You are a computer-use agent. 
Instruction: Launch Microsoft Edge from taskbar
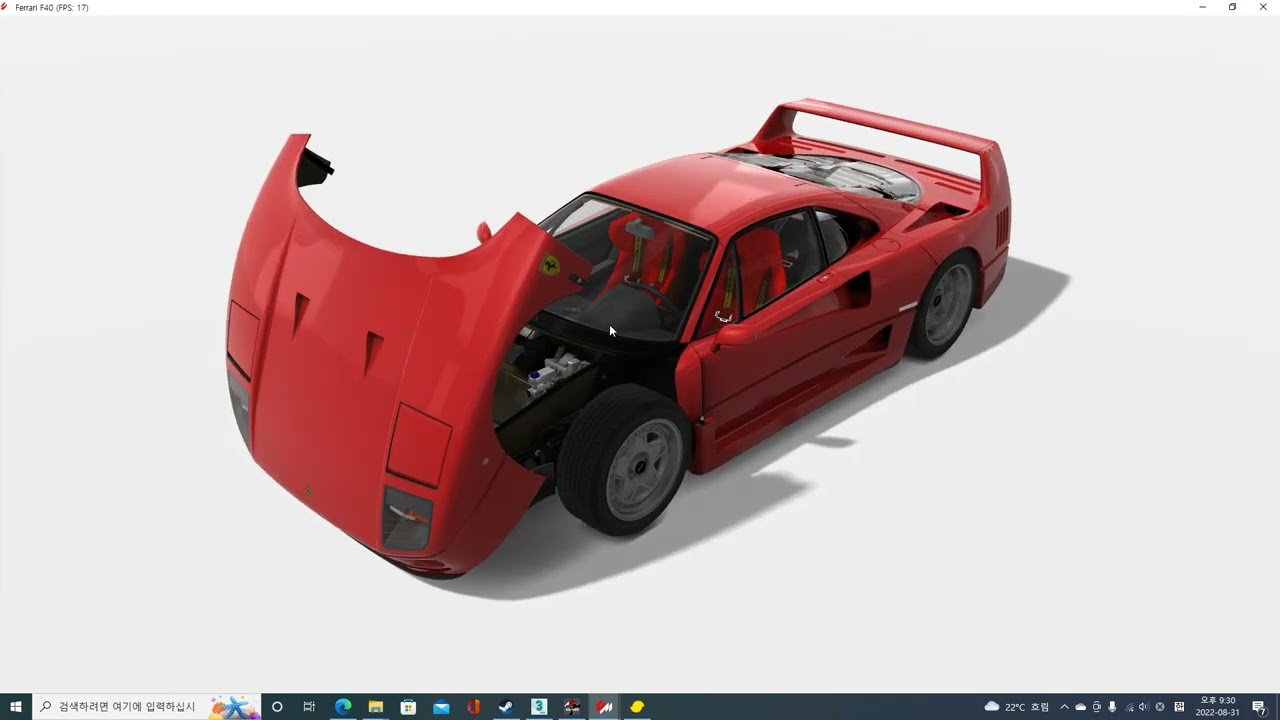(343, 707)
